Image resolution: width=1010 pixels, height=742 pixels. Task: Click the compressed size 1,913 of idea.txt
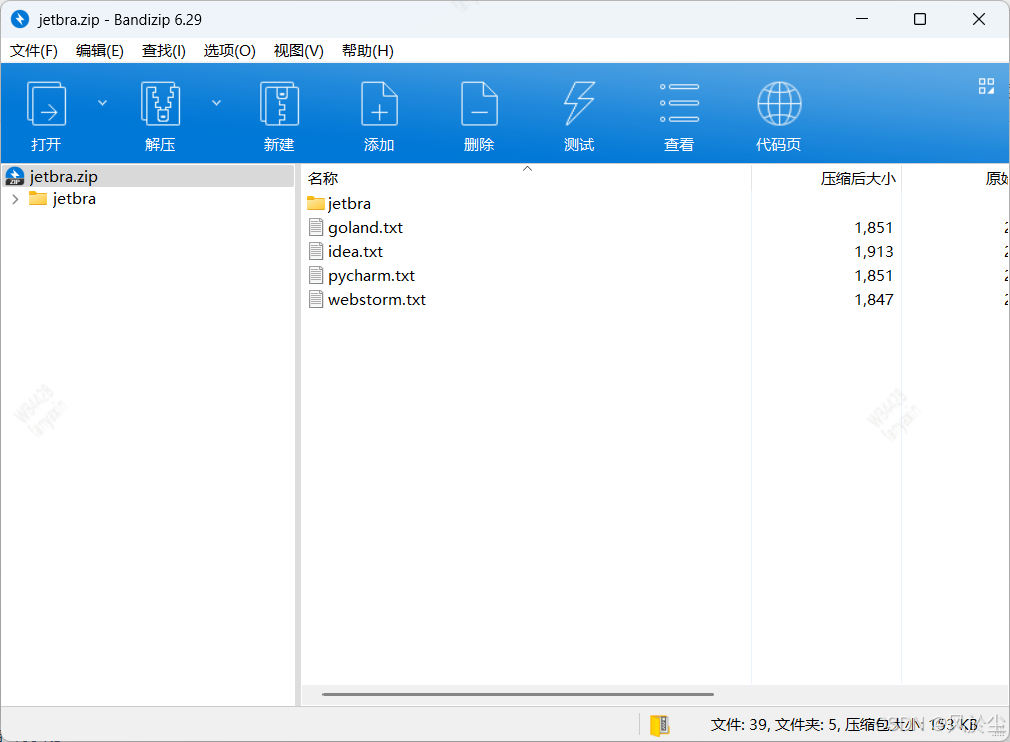[x=873, y=252]
